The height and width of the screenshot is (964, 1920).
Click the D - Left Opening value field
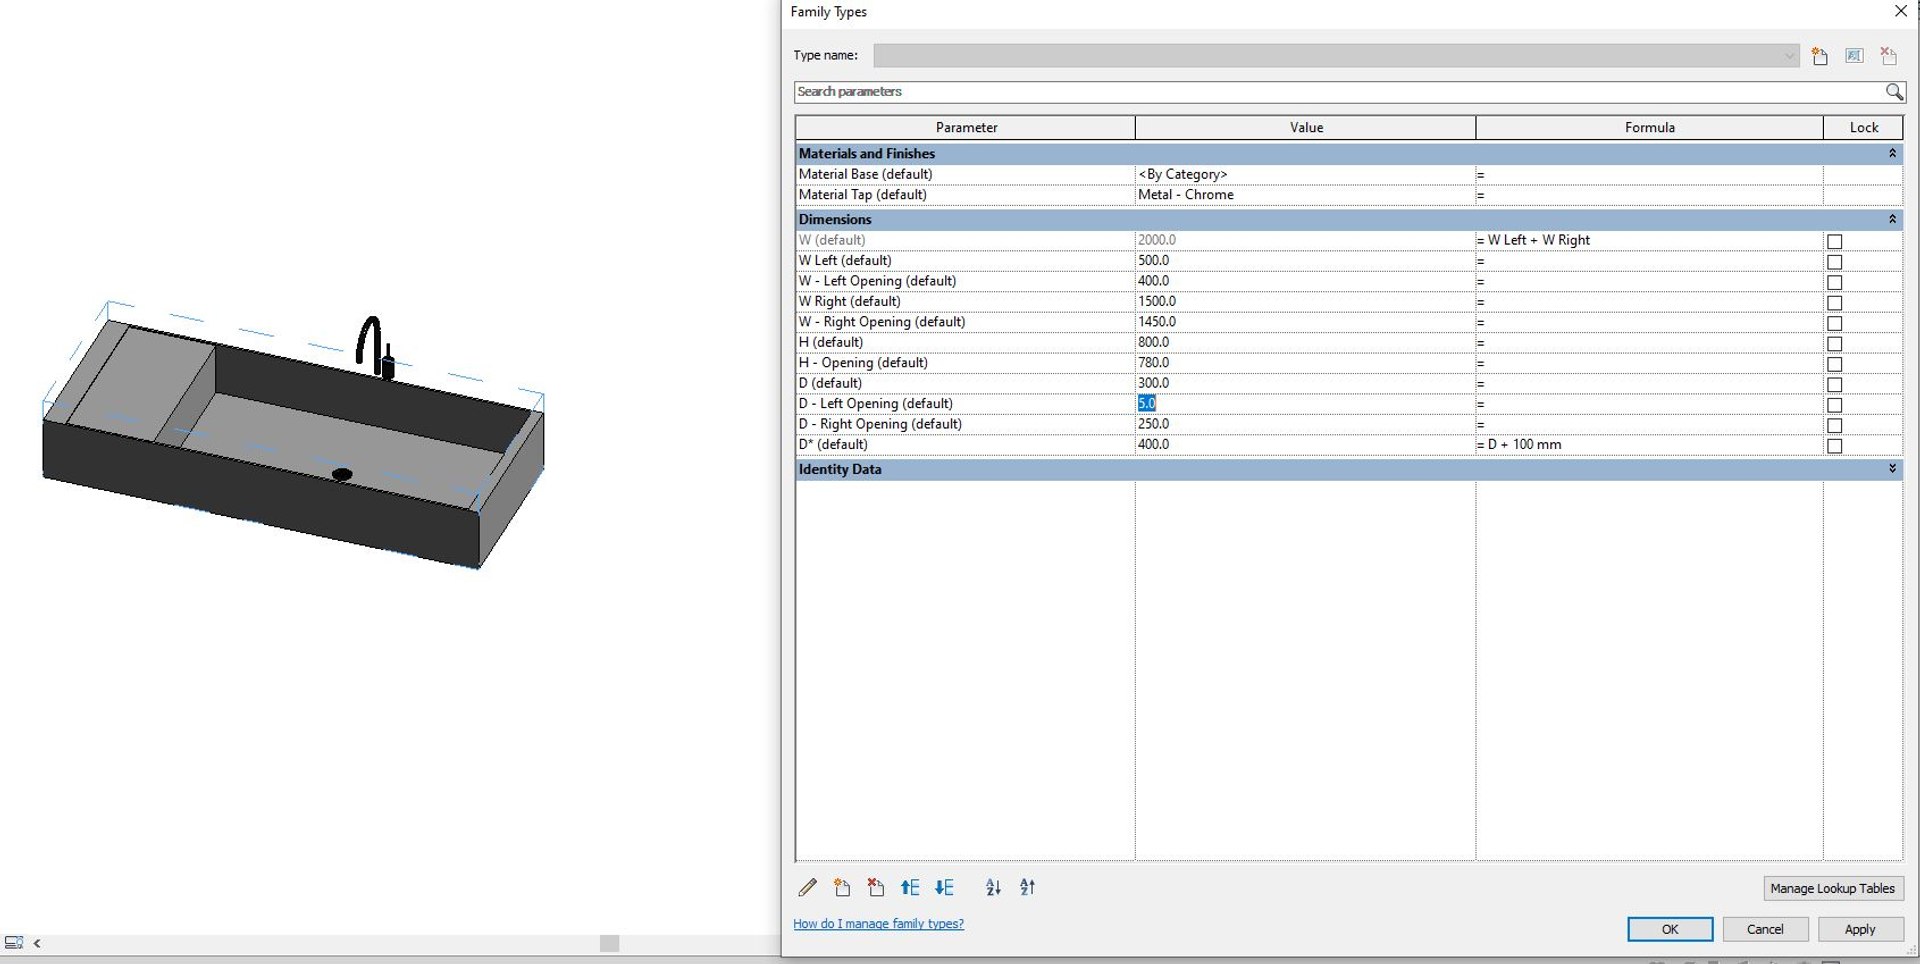1305,404
